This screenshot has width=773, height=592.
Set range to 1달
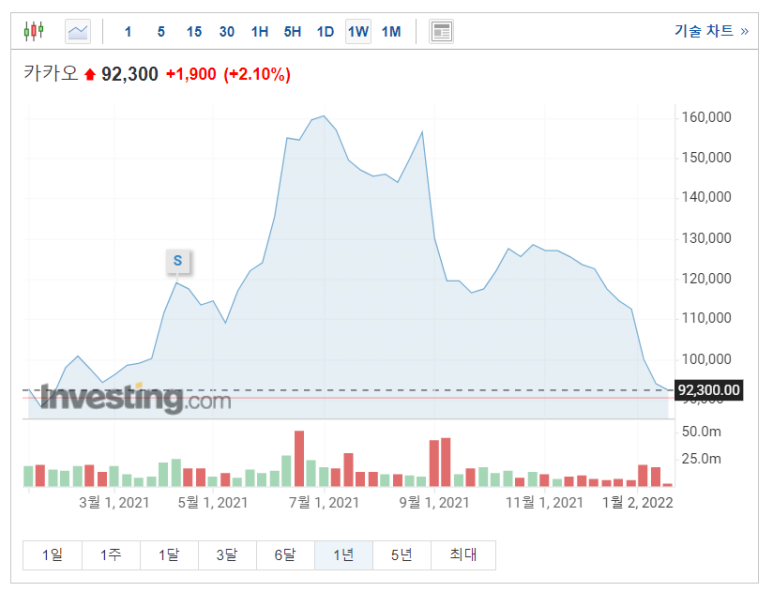169,555
